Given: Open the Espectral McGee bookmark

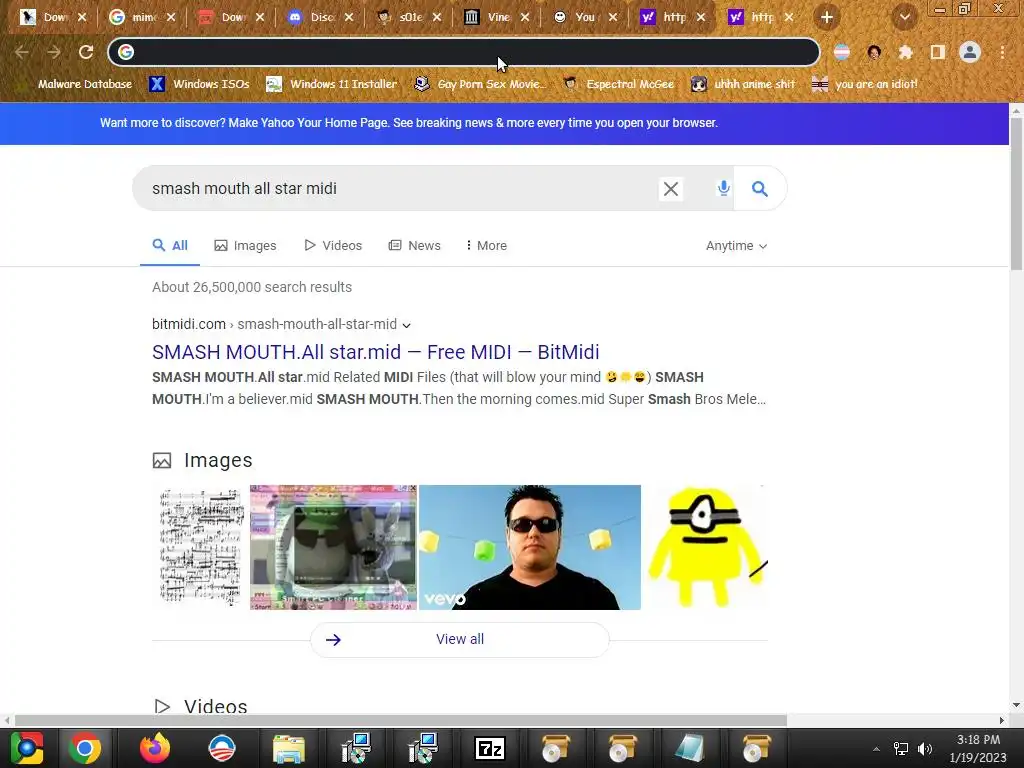Looking at the screenshot, I should tap(618, 84).
